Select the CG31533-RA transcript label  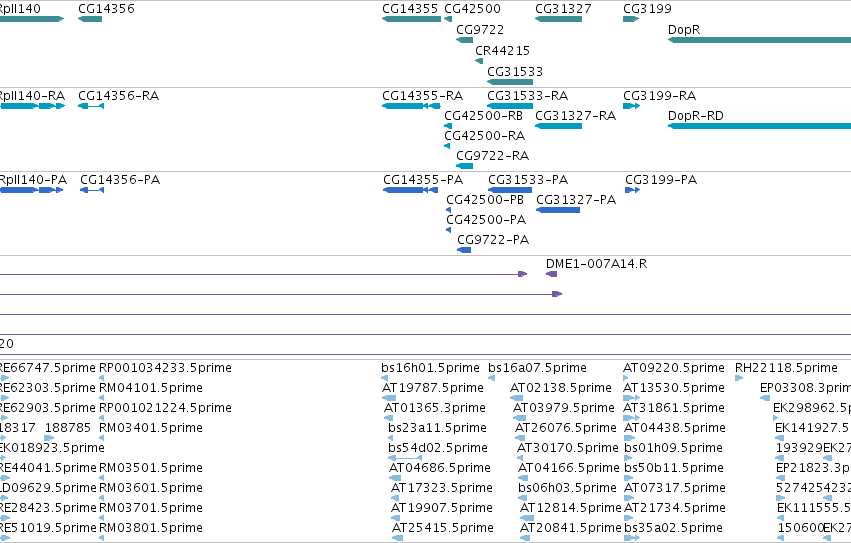click(528, 96)
